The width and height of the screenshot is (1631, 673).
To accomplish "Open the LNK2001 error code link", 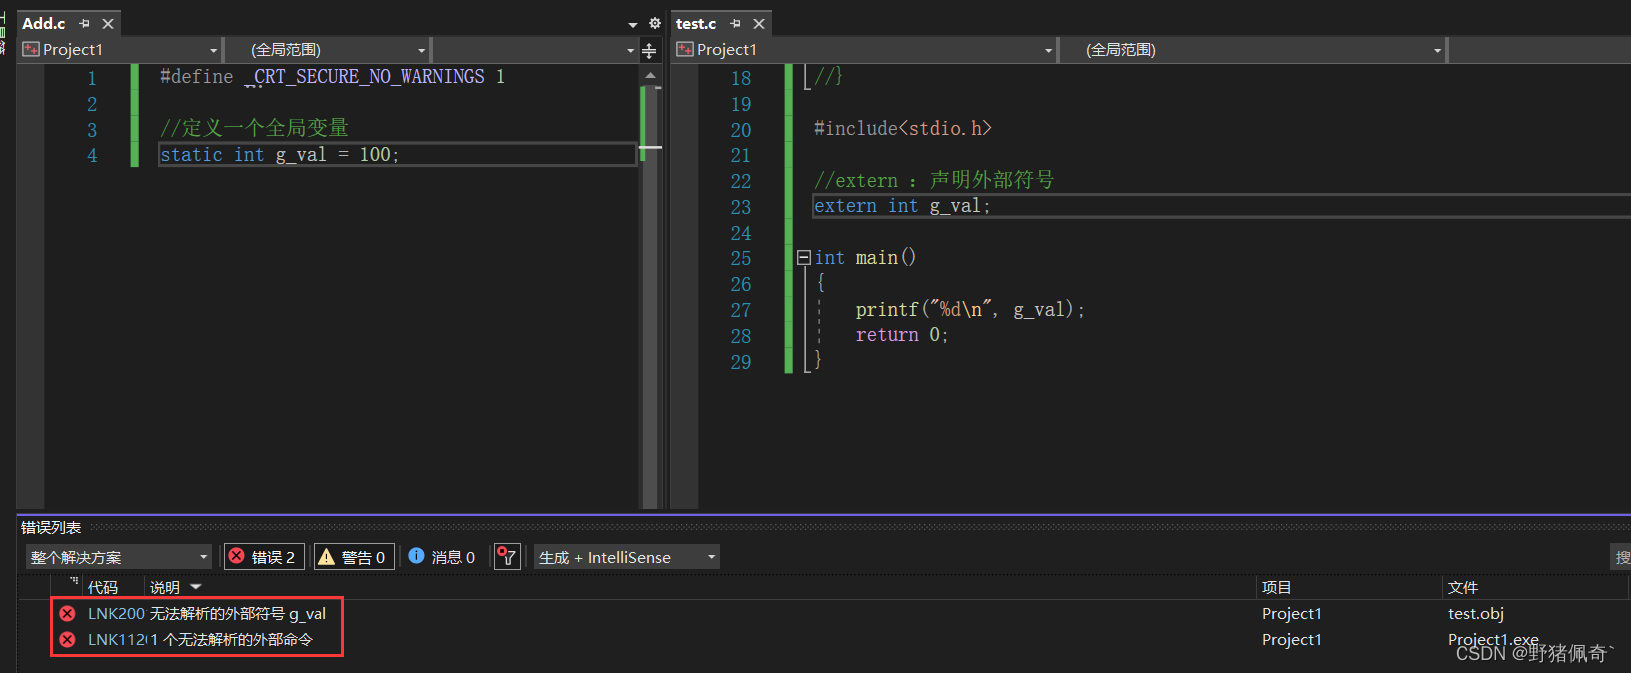I will coord(116,613).
